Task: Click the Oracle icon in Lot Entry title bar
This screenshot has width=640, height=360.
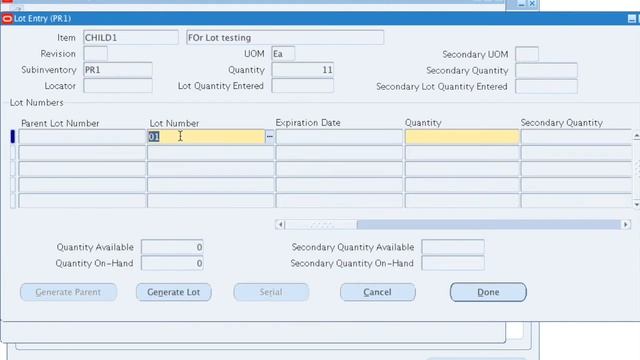Action: (7, 19)
